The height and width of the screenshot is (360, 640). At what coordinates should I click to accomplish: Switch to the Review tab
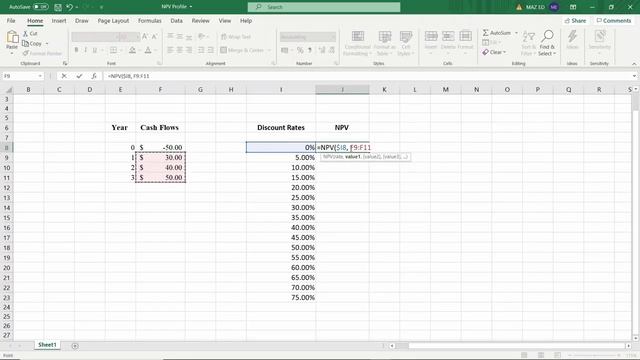point(200,20)
